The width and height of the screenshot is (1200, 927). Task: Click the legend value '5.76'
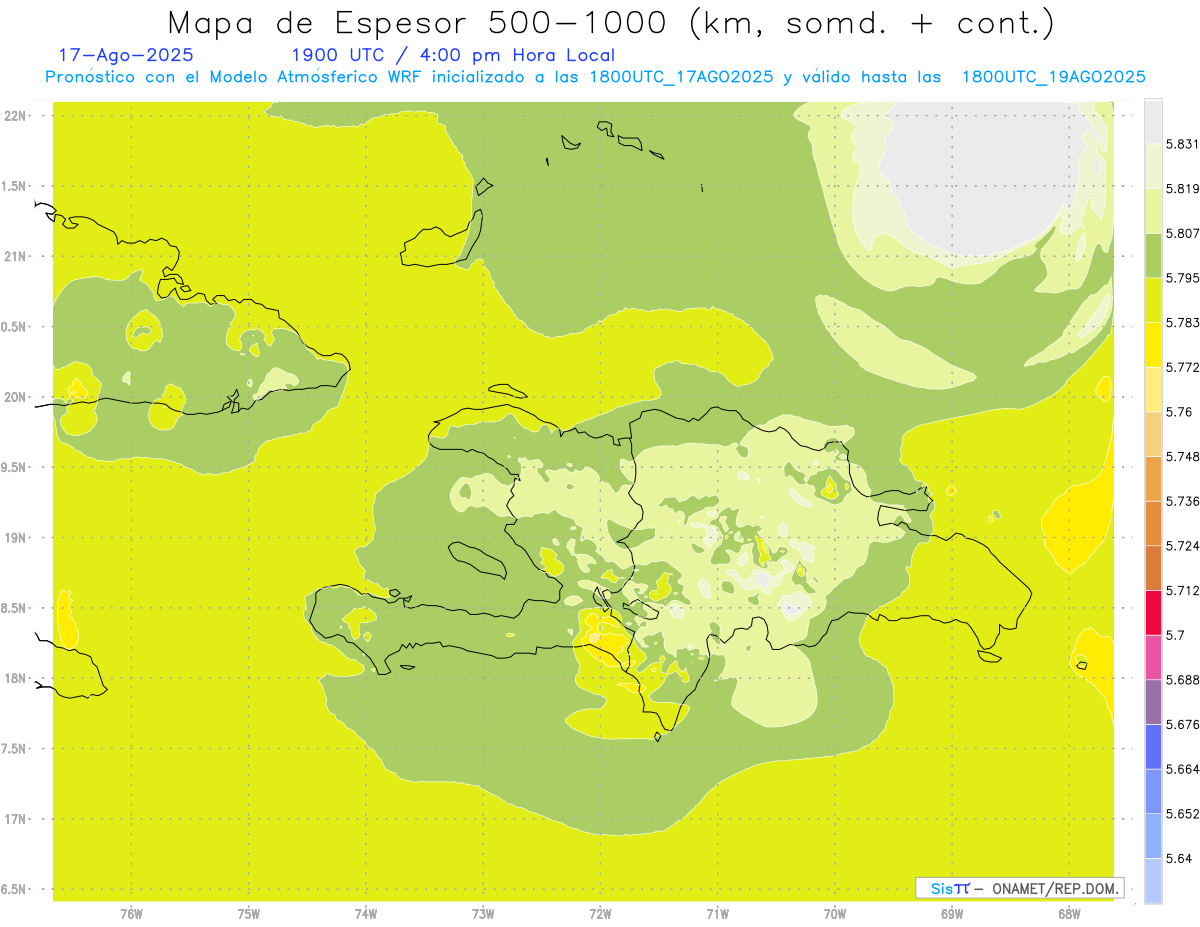[x=1179, y=412]
